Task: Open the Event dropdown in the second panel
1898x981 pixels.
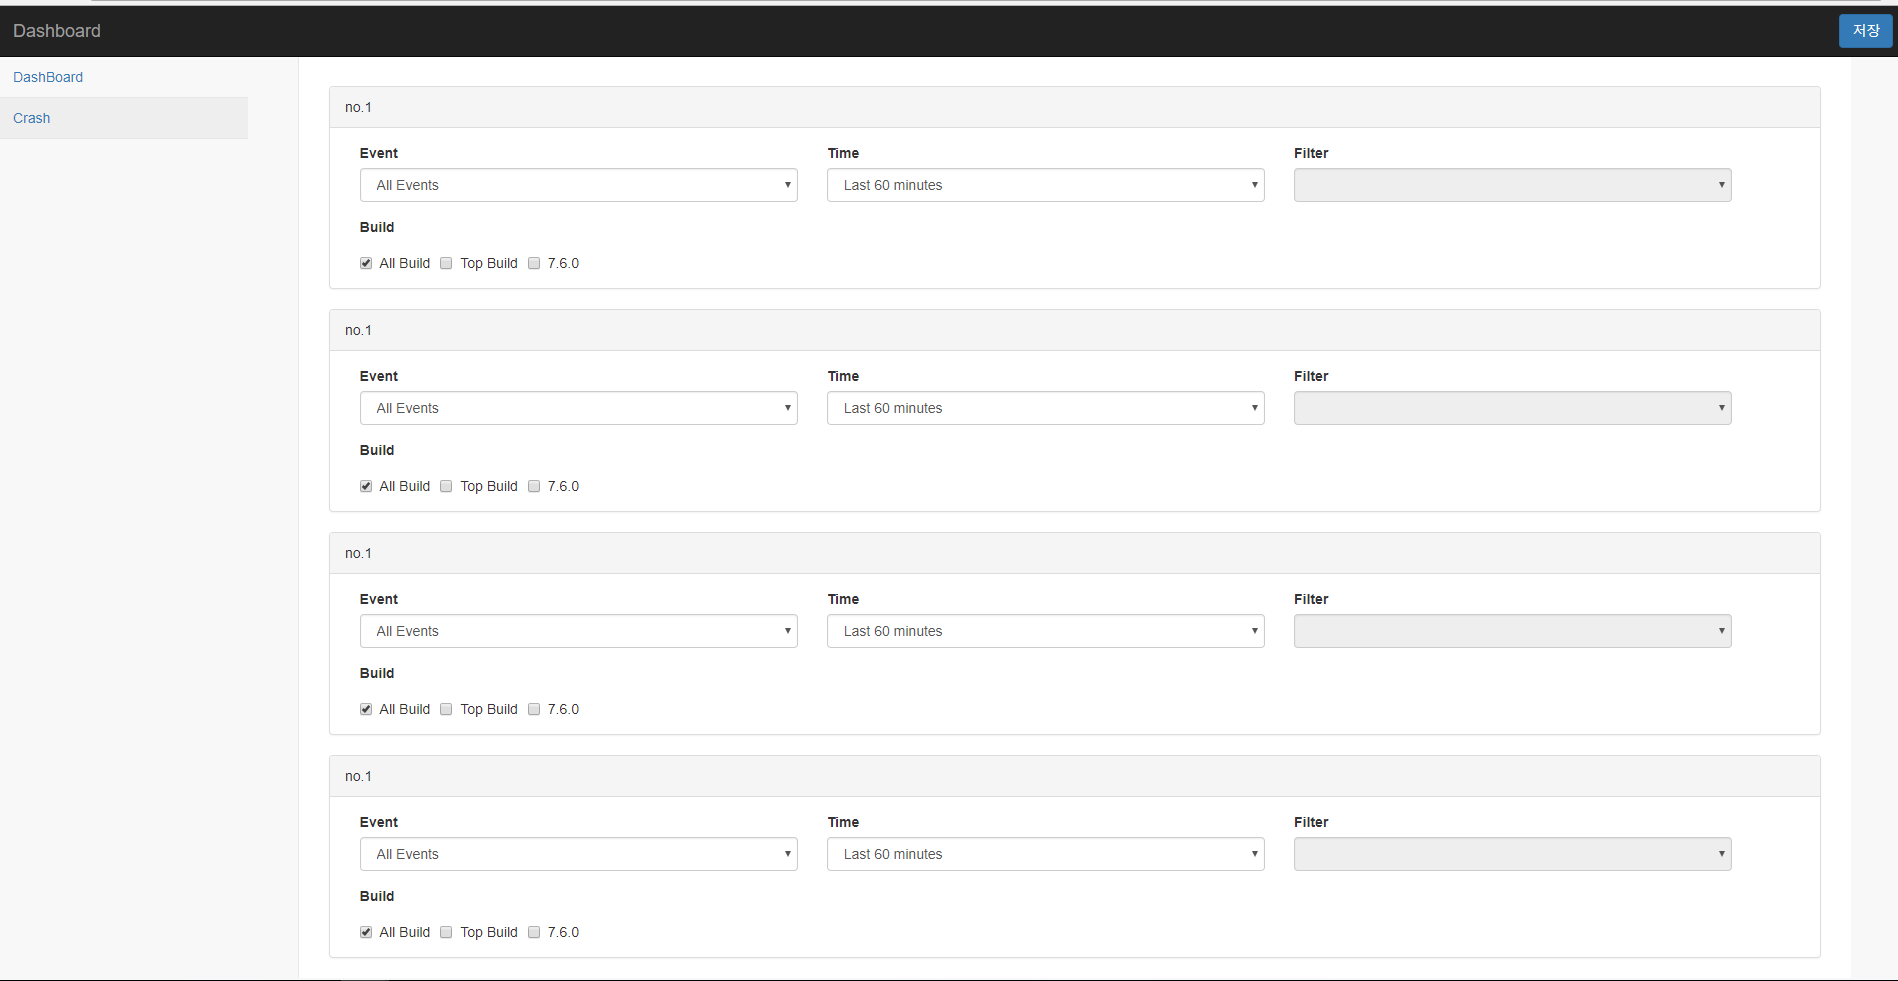Action: pyautogui.click(x=578, y=408)
